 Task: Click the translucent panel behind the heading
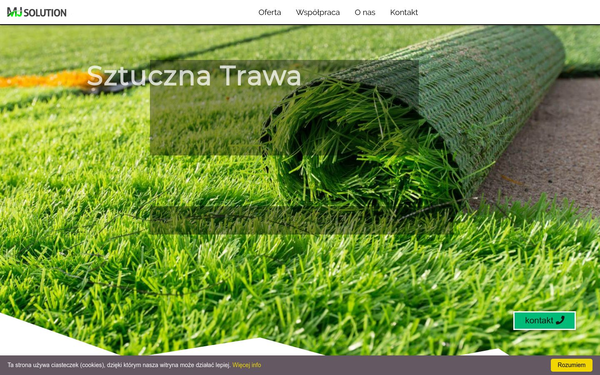284,108
